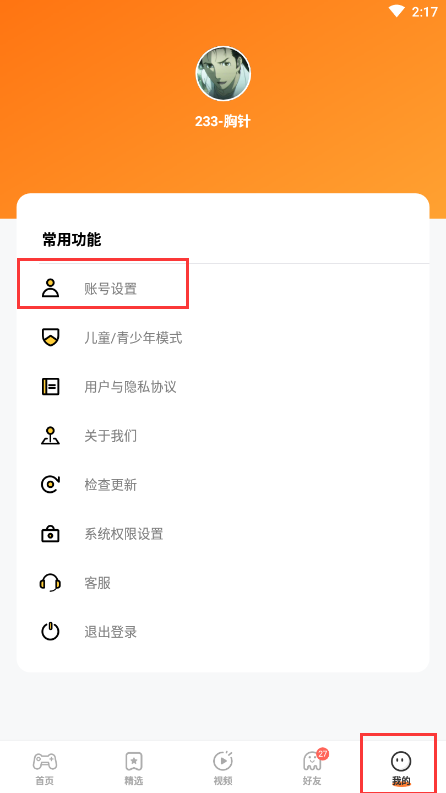Screen dimensions: 446x793
Task: Open the 关于我们 page
Action: (x=223, y=436)
